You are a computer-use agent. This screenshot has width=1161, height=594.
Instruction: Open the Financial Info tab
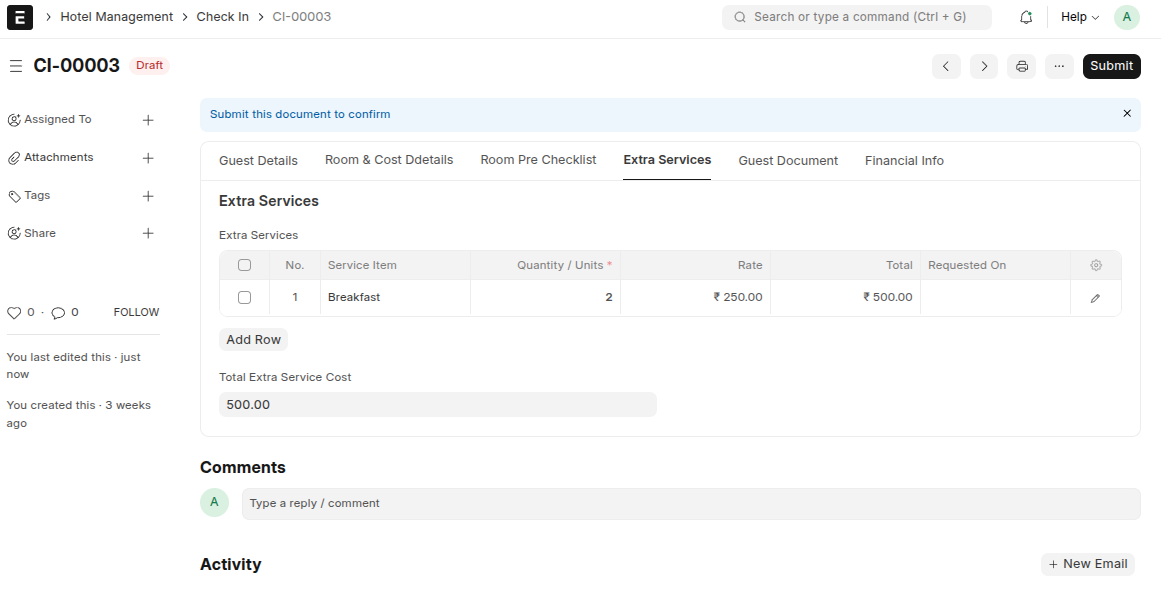point(904,160)
